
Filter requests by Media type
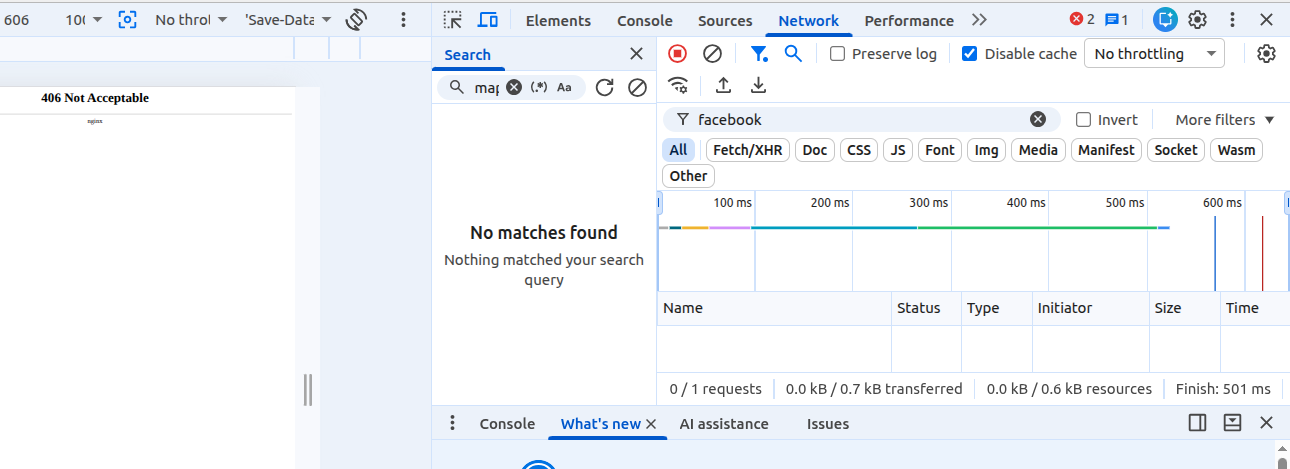click(x=1038, y=150)
